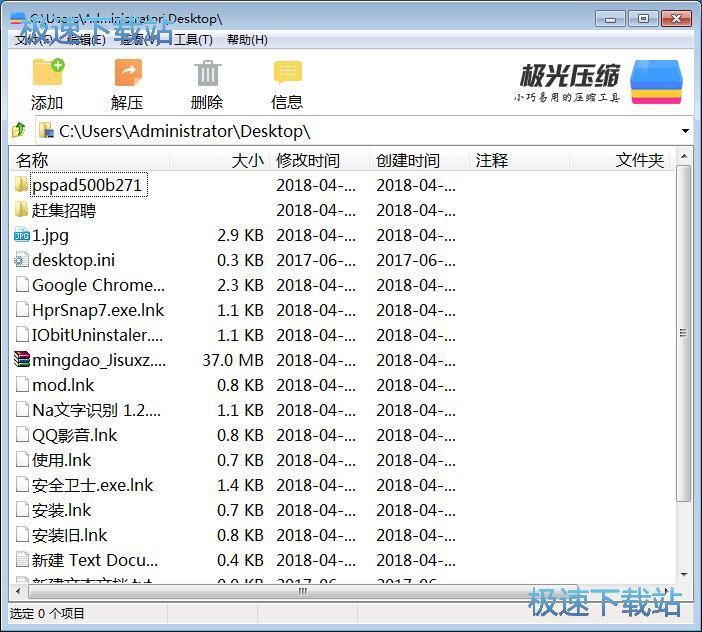The image size is (702, 632).
Task: Click the vertical scrollbar thumb
Action: point(683,333)
